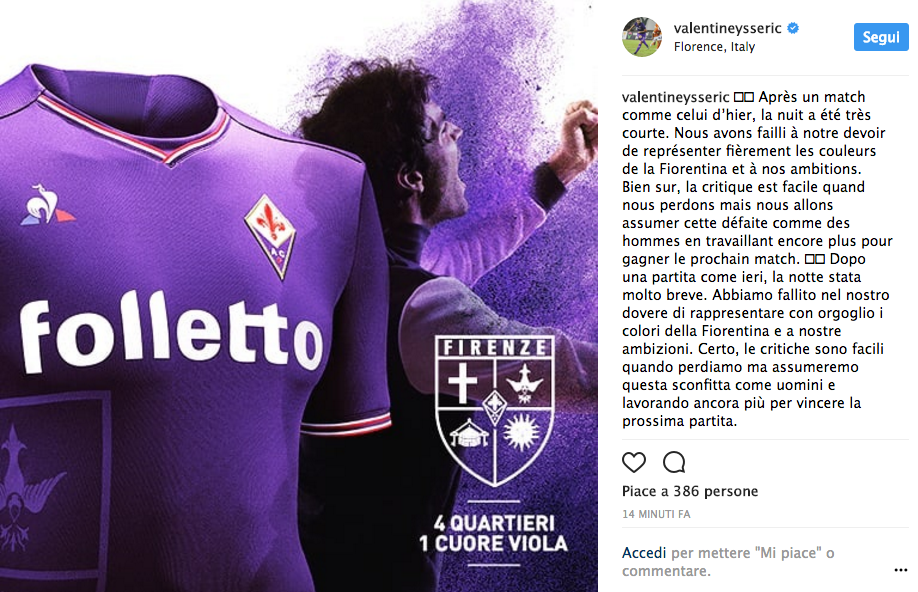Open valentineysseric profile picture

pyautogui.click(x=642, y=37)
